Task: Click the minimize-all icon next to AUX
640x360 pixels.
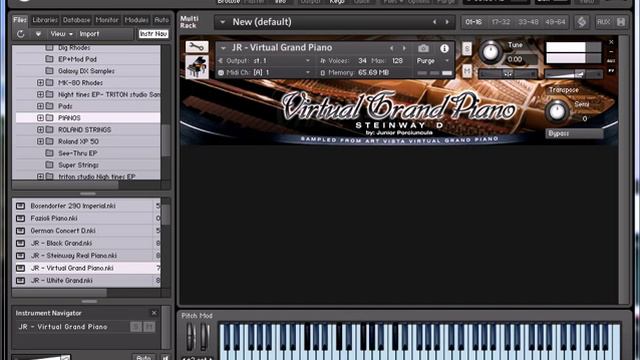Action: pos(621,22)
